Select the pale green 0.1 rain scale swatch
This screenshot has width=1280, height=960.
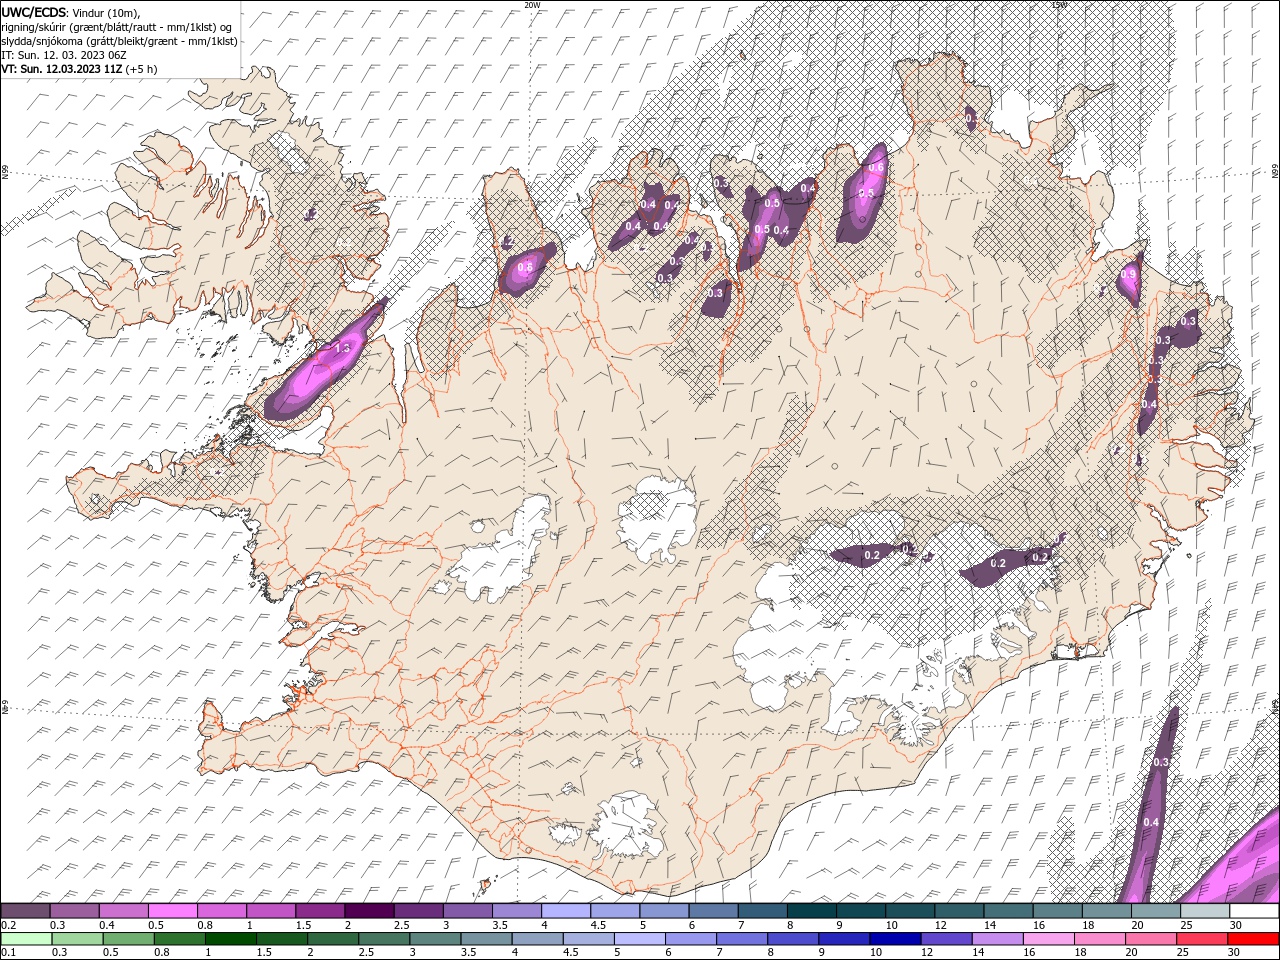point(26,939)
